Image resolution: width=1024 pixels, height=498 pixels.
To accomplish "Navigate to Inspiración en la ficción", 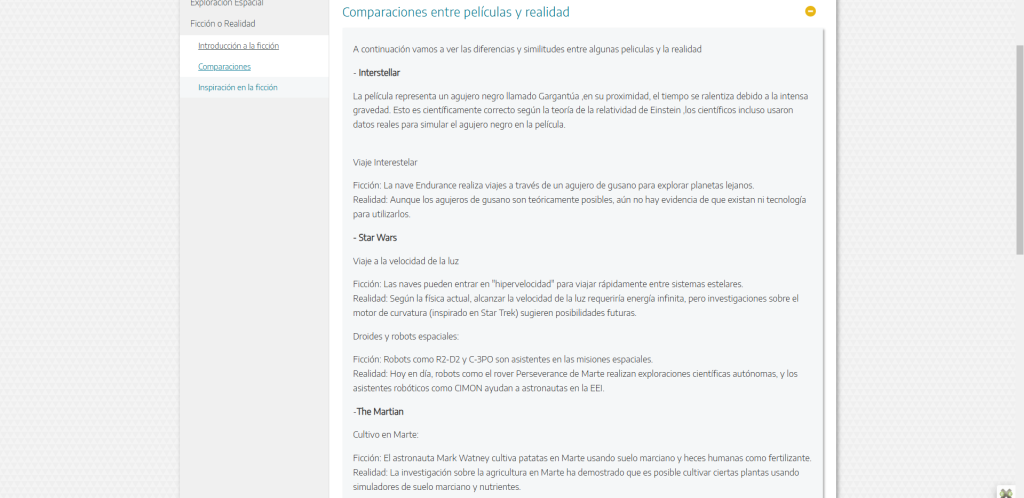I will 238,87.
